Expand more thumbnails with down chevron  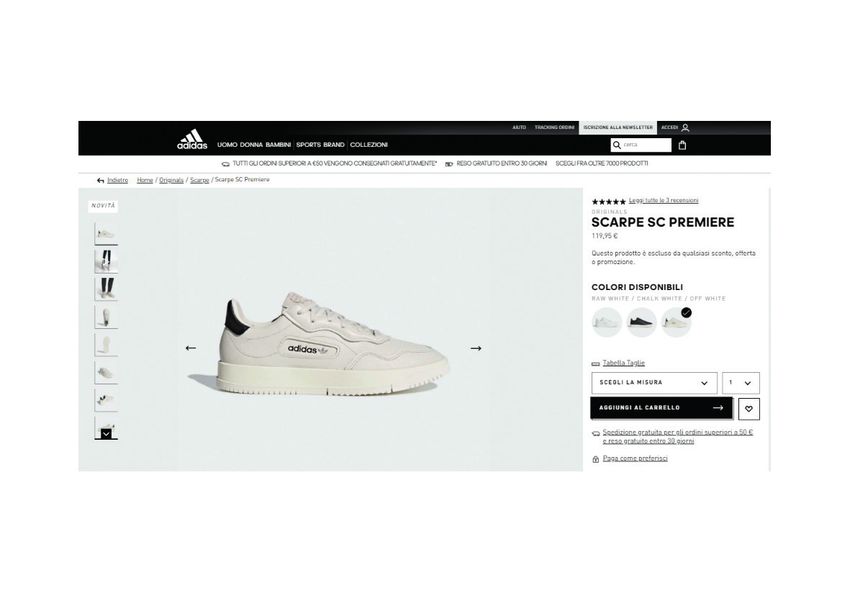tap(106, 434)
